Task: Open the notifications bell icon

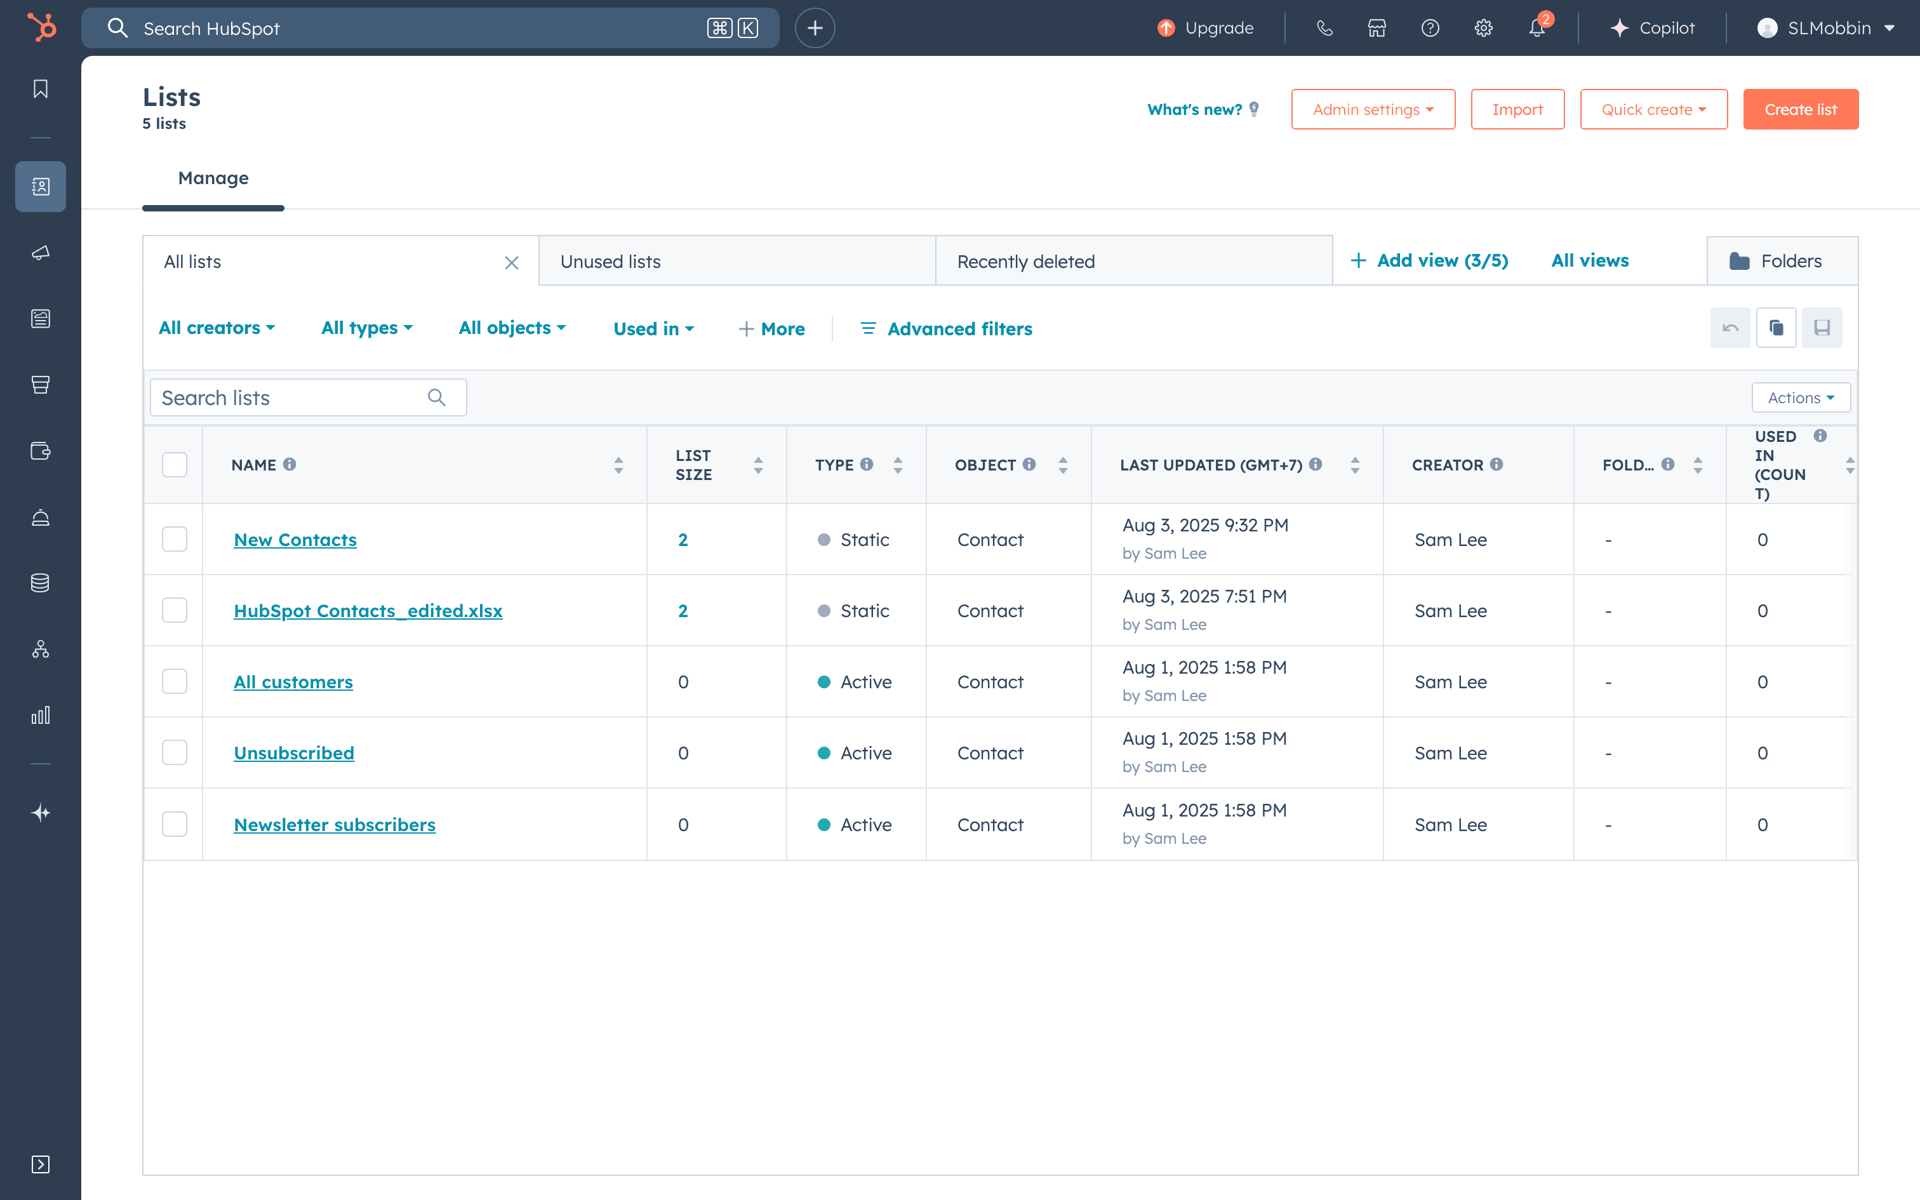Action: pos(1537,28)
